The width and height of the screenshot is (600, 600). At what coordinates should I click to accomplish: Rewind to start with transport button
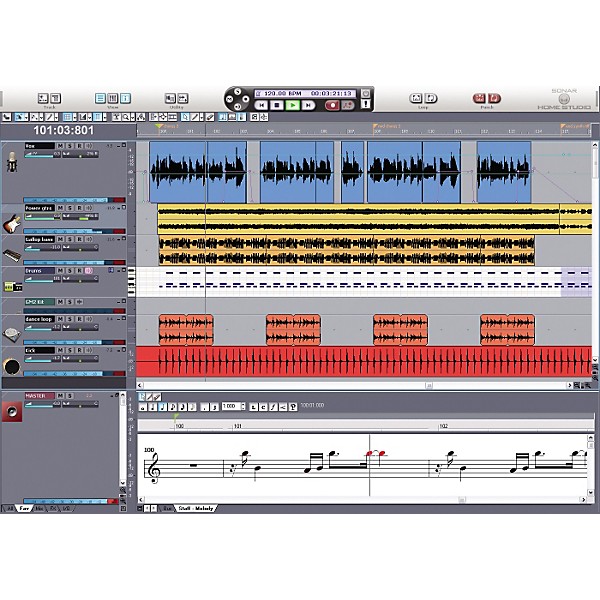(x=261, y=105)
